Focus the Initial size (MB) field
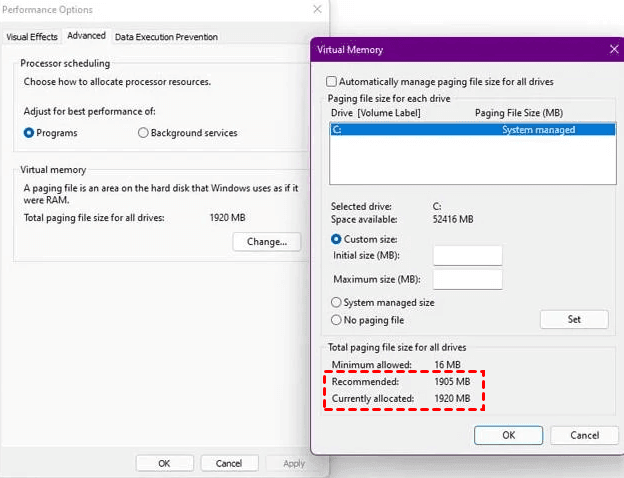Image resolution: width=624 pixels, height=478 pixels. [x=468, y=256]
